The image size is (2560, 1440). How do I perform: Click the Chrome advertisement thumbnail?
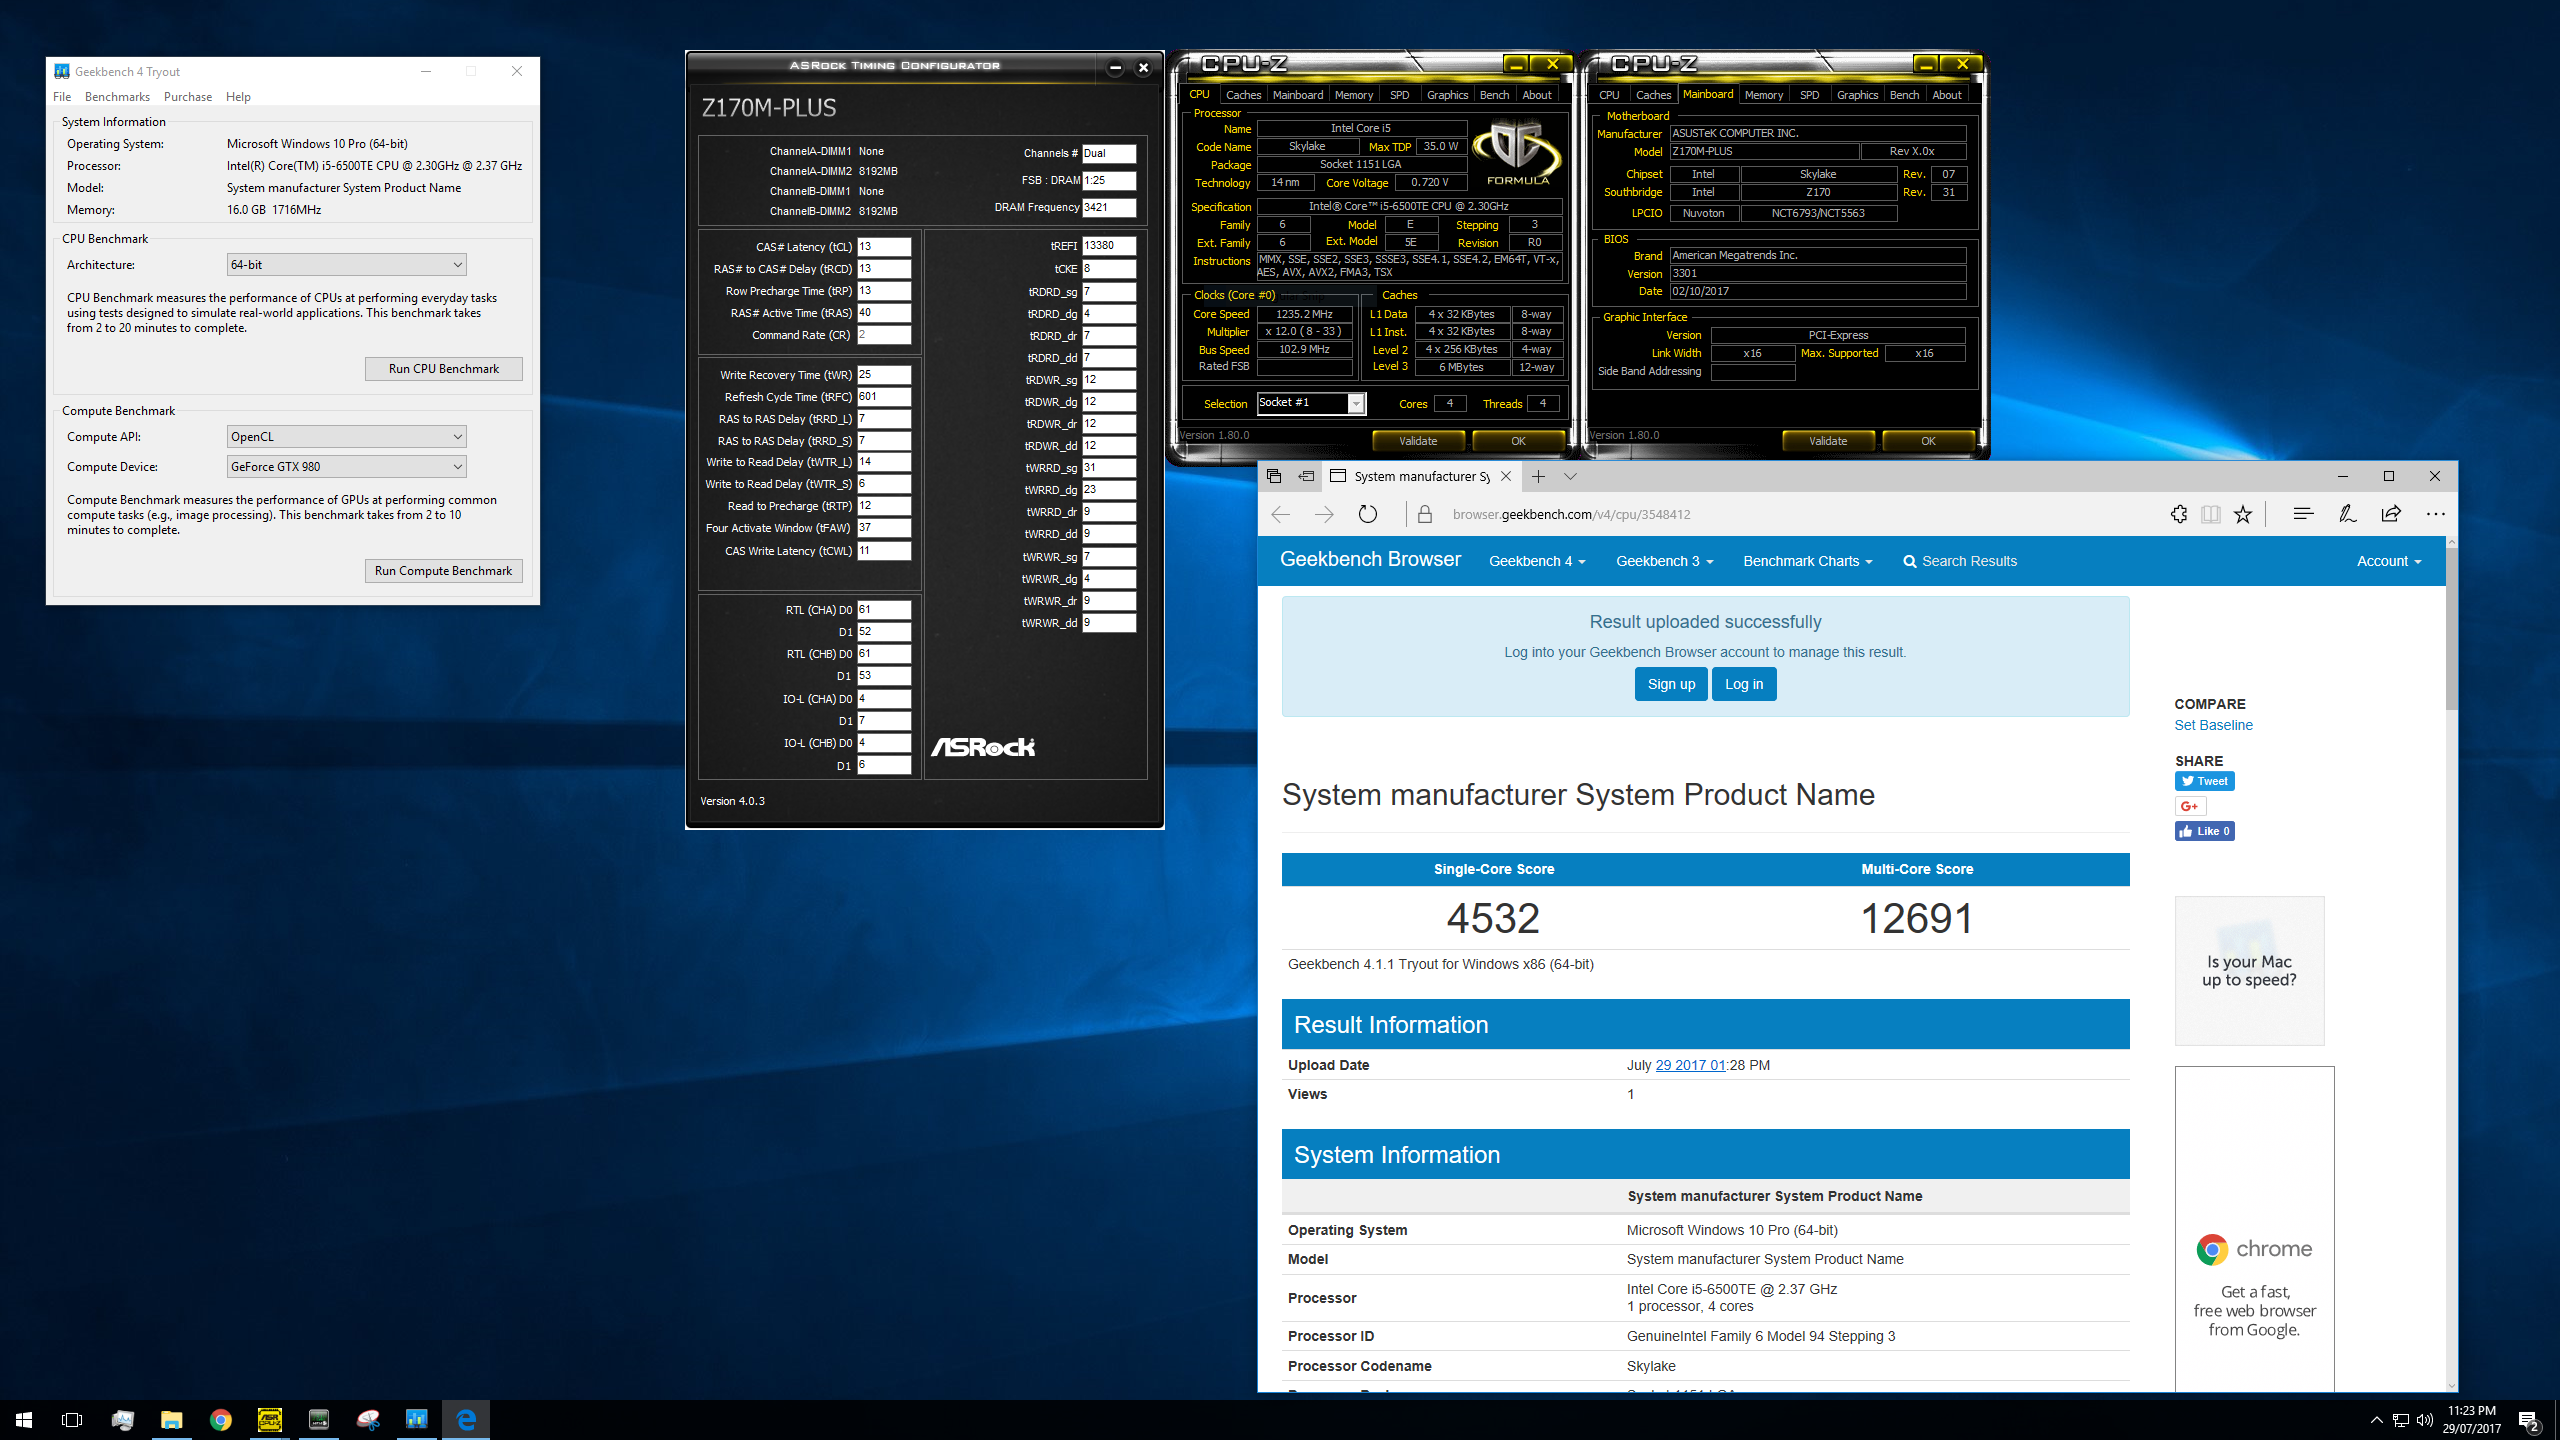pos(2254,1228)
